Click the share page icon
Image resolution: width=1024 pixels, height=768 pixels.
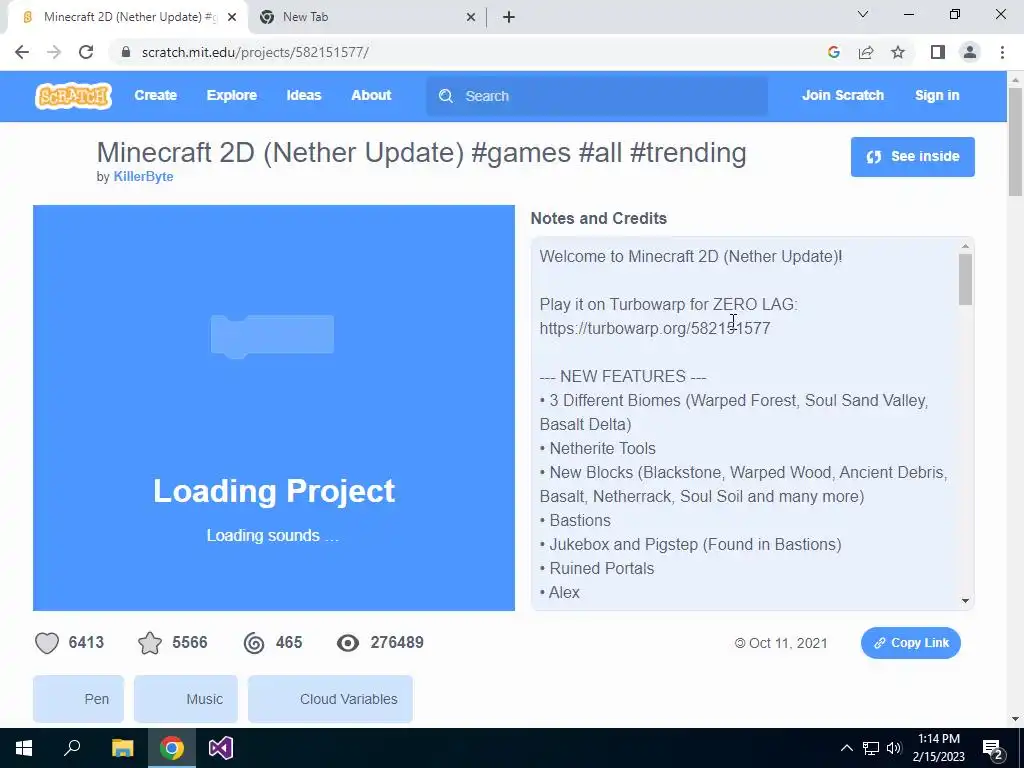[866, 52]
